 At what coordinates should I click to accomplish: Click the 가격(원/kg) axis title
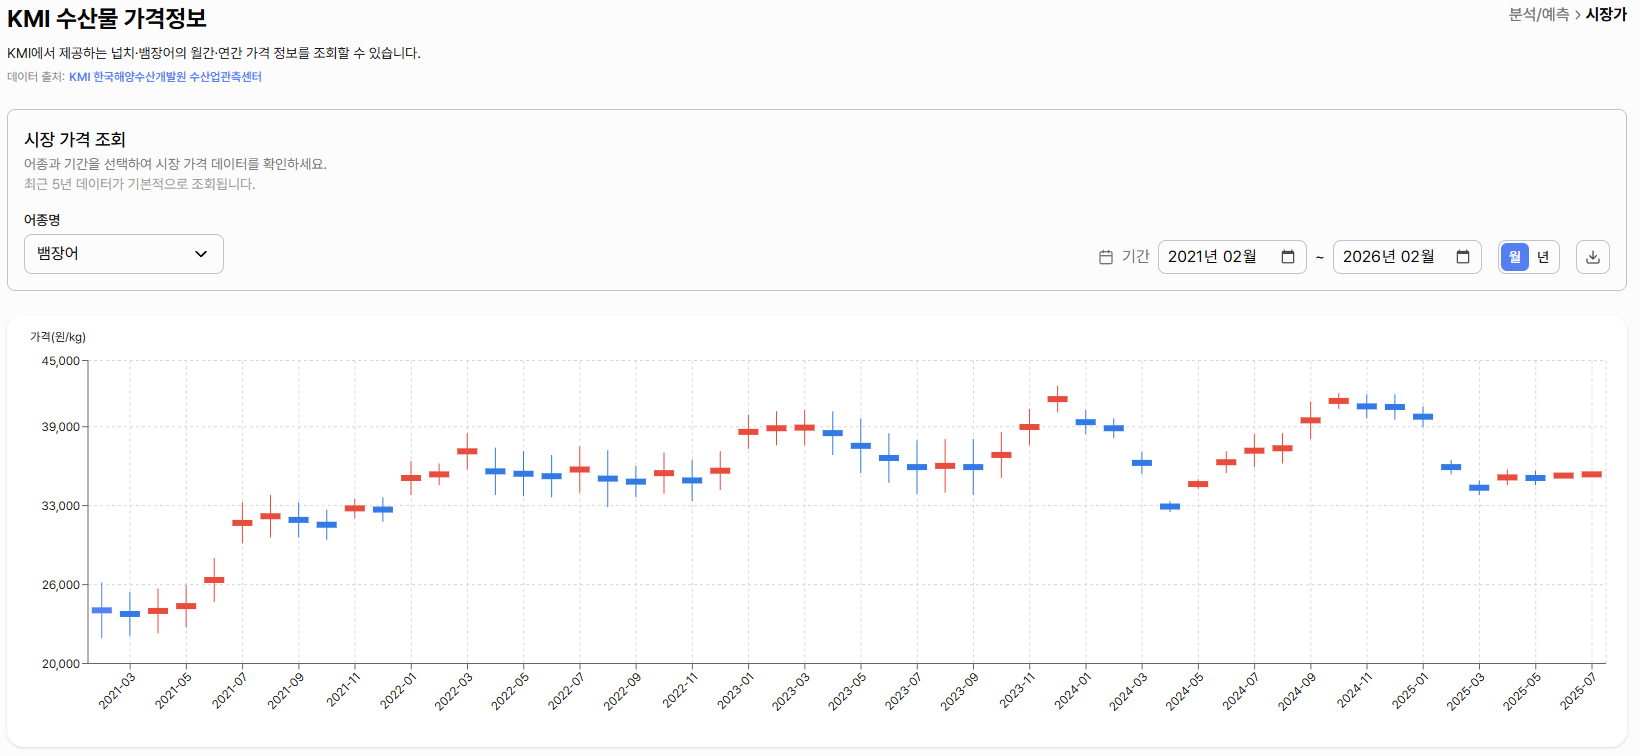click(58, 337)
